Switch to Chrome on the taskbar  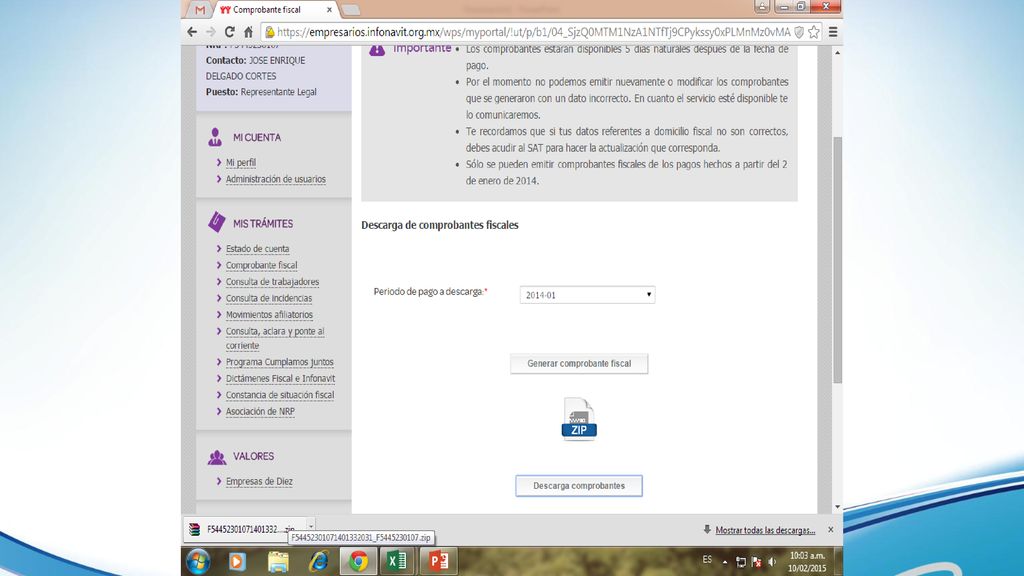click(x=358, y=562)
